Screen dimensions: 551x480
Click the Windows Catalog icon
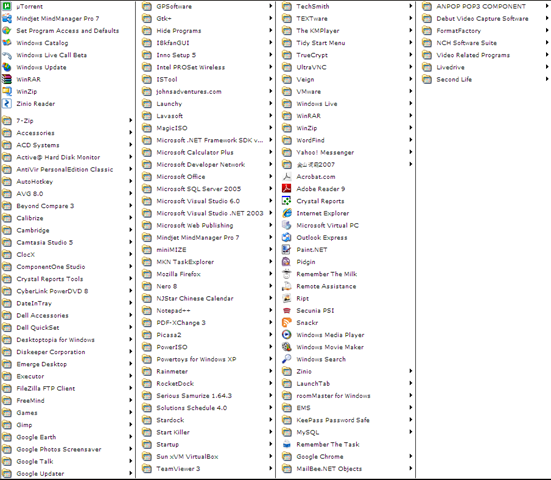[7, 43]
